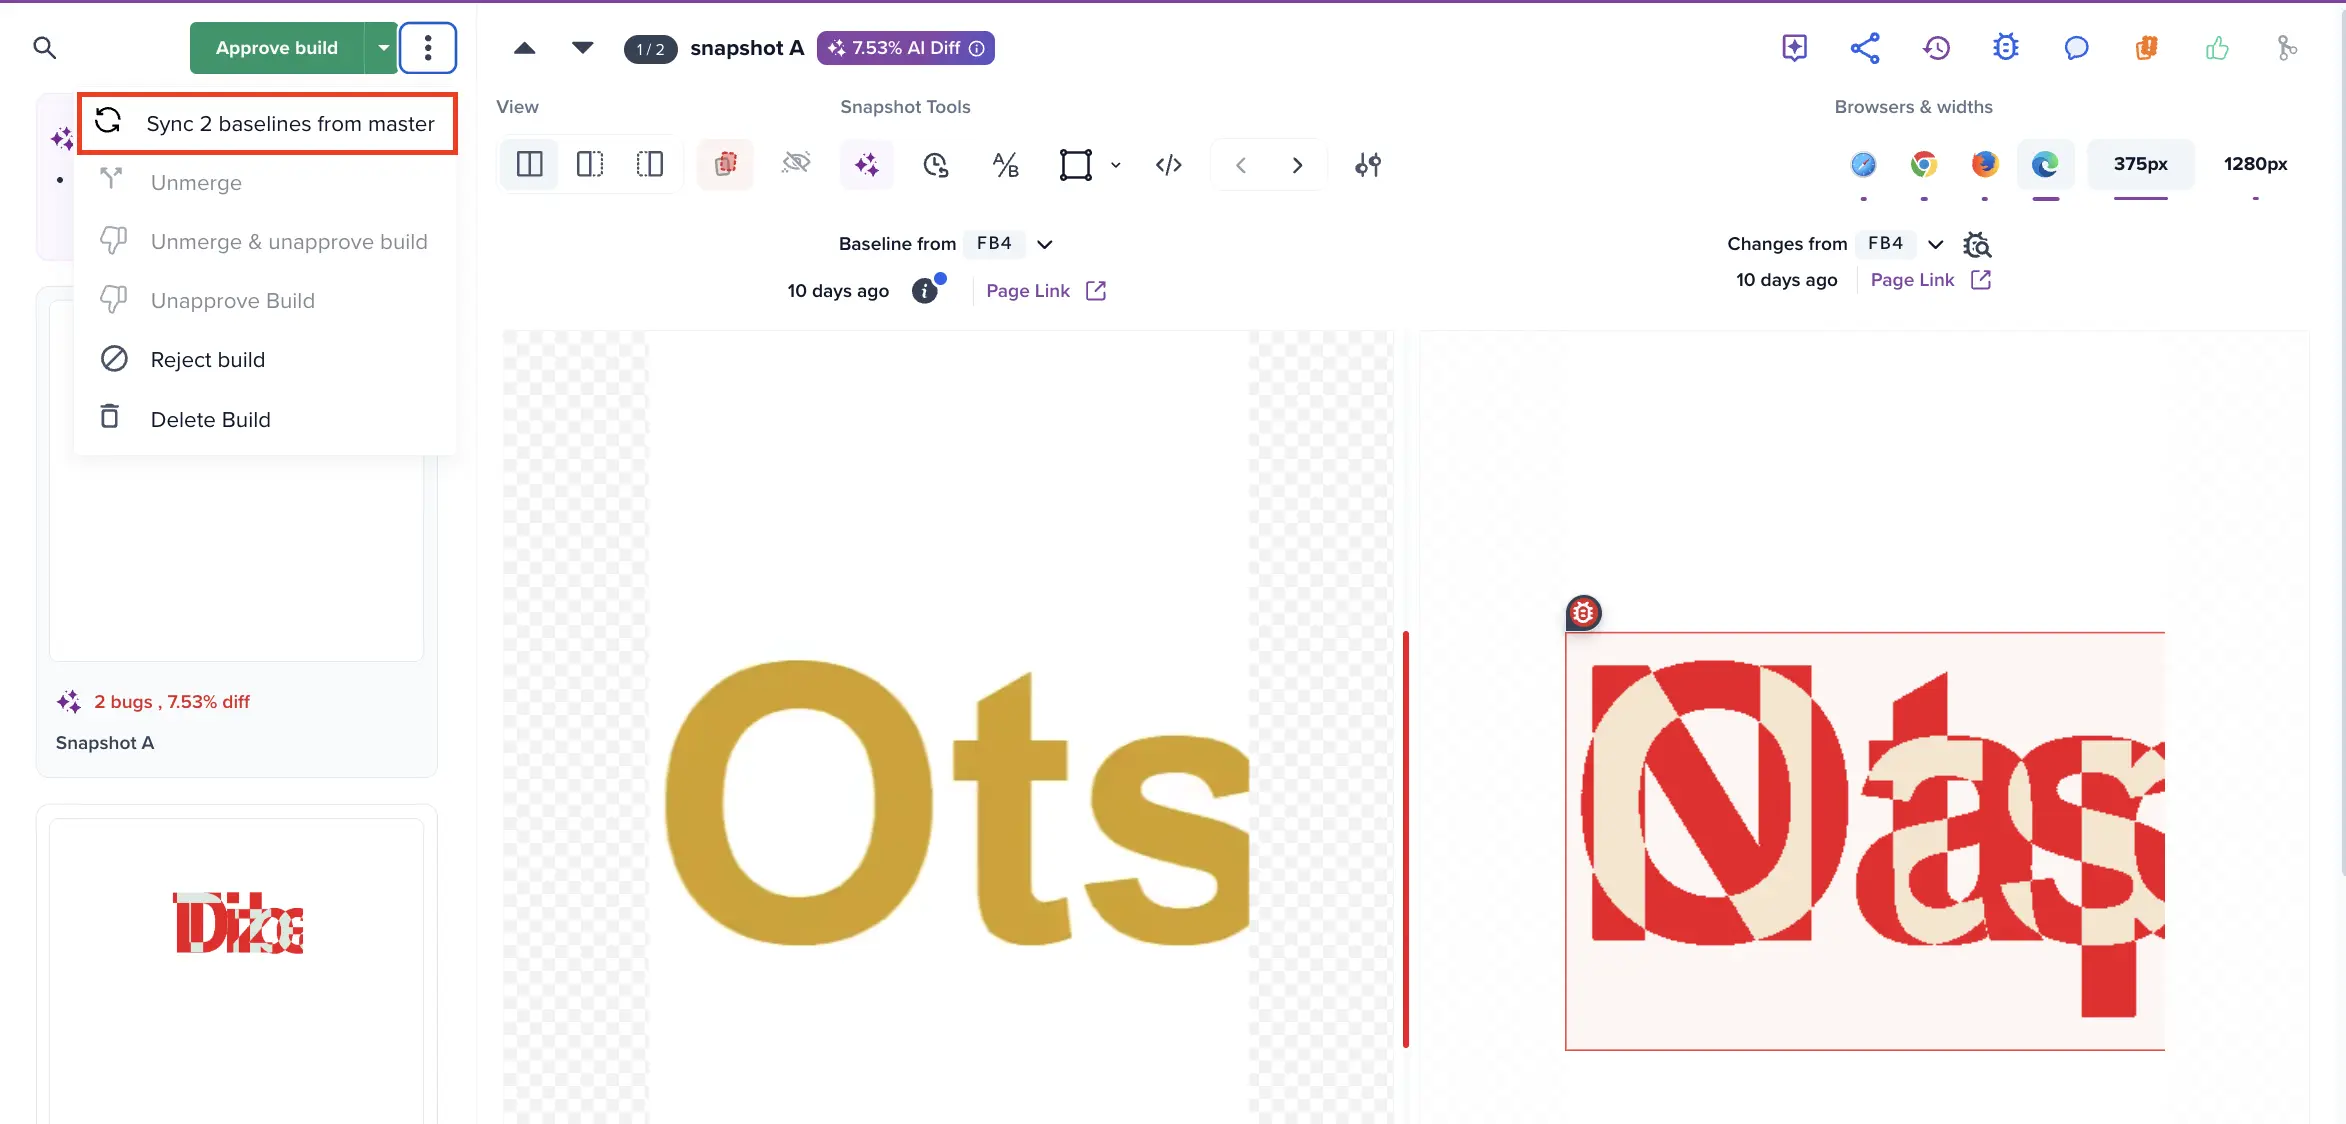Image resolution: width=2346 pixels, height=1124 pixels.
Task: Open the comments speech bubble icon
Action: point(2076,47)
